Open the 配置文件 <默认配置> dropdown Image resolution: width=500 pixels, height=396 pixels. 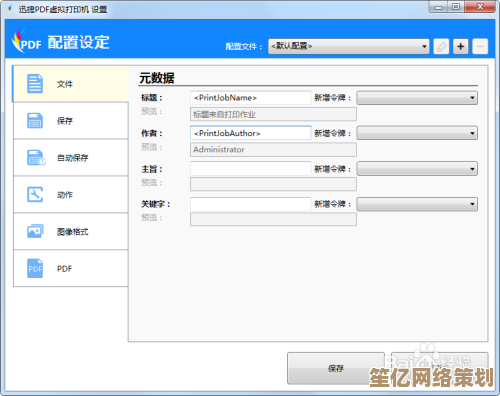pos(348,46)
